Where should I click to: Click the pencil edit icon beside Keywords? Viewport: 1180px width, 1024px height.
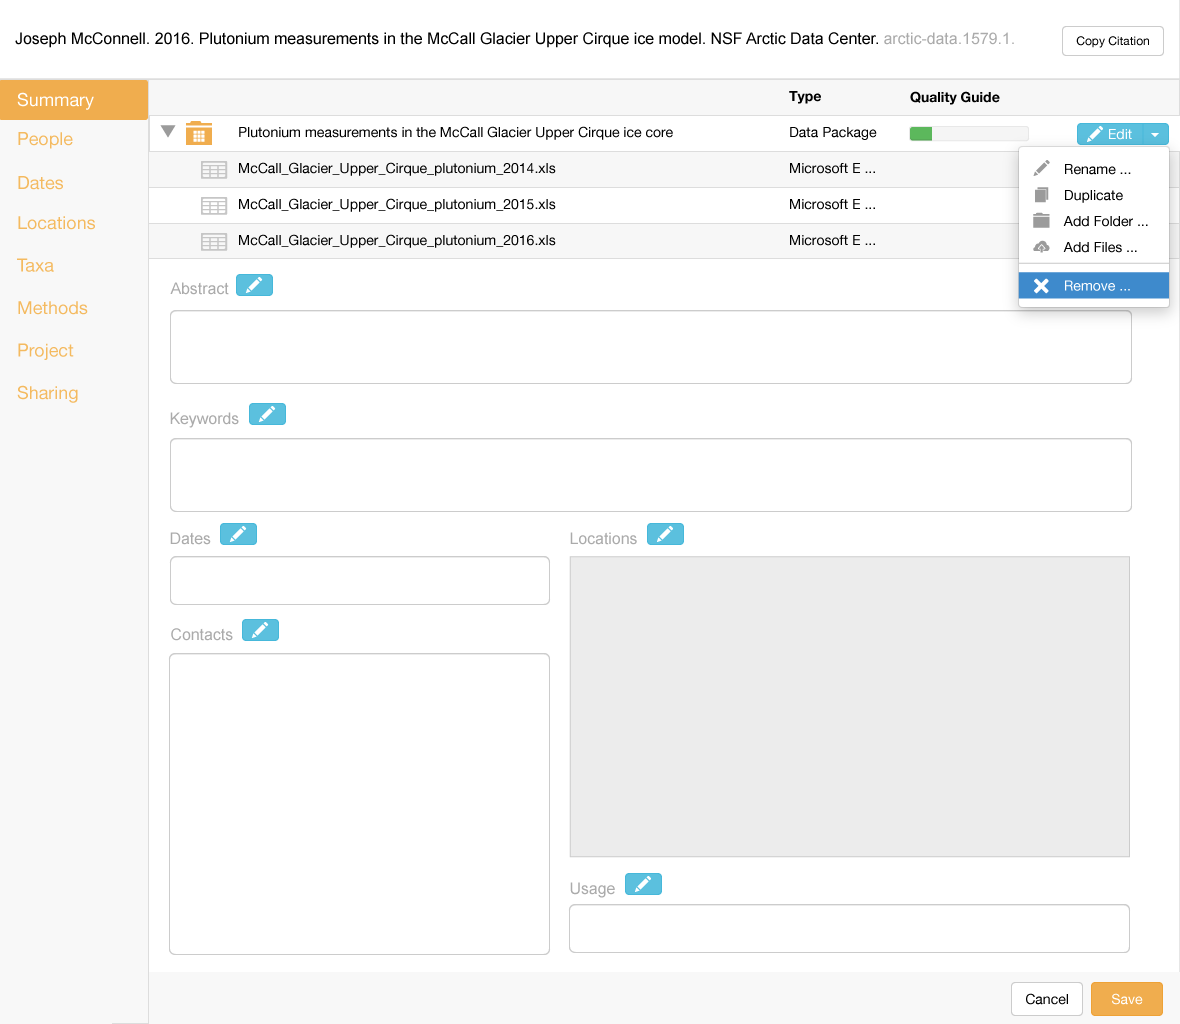point(267,415)
